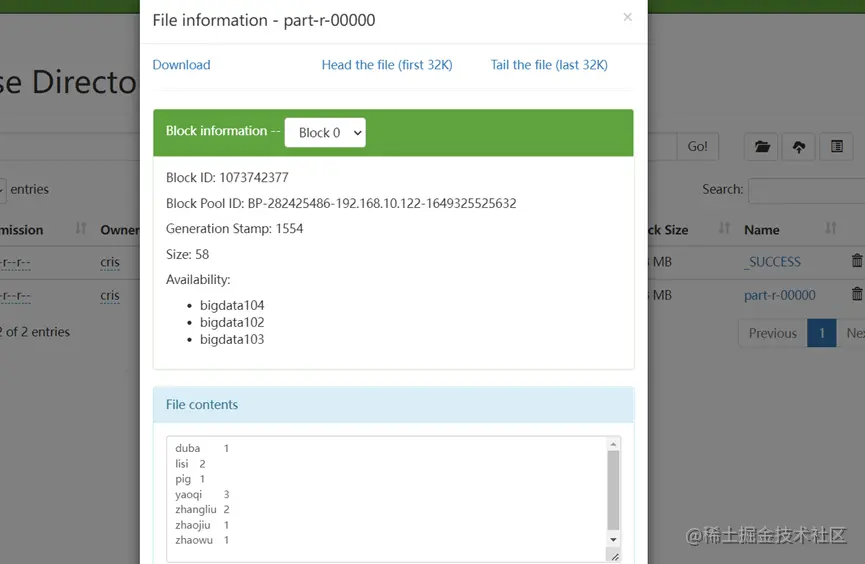Click bigdata104 in Availability list
The image size is (865, 564).
coord(232,305)
